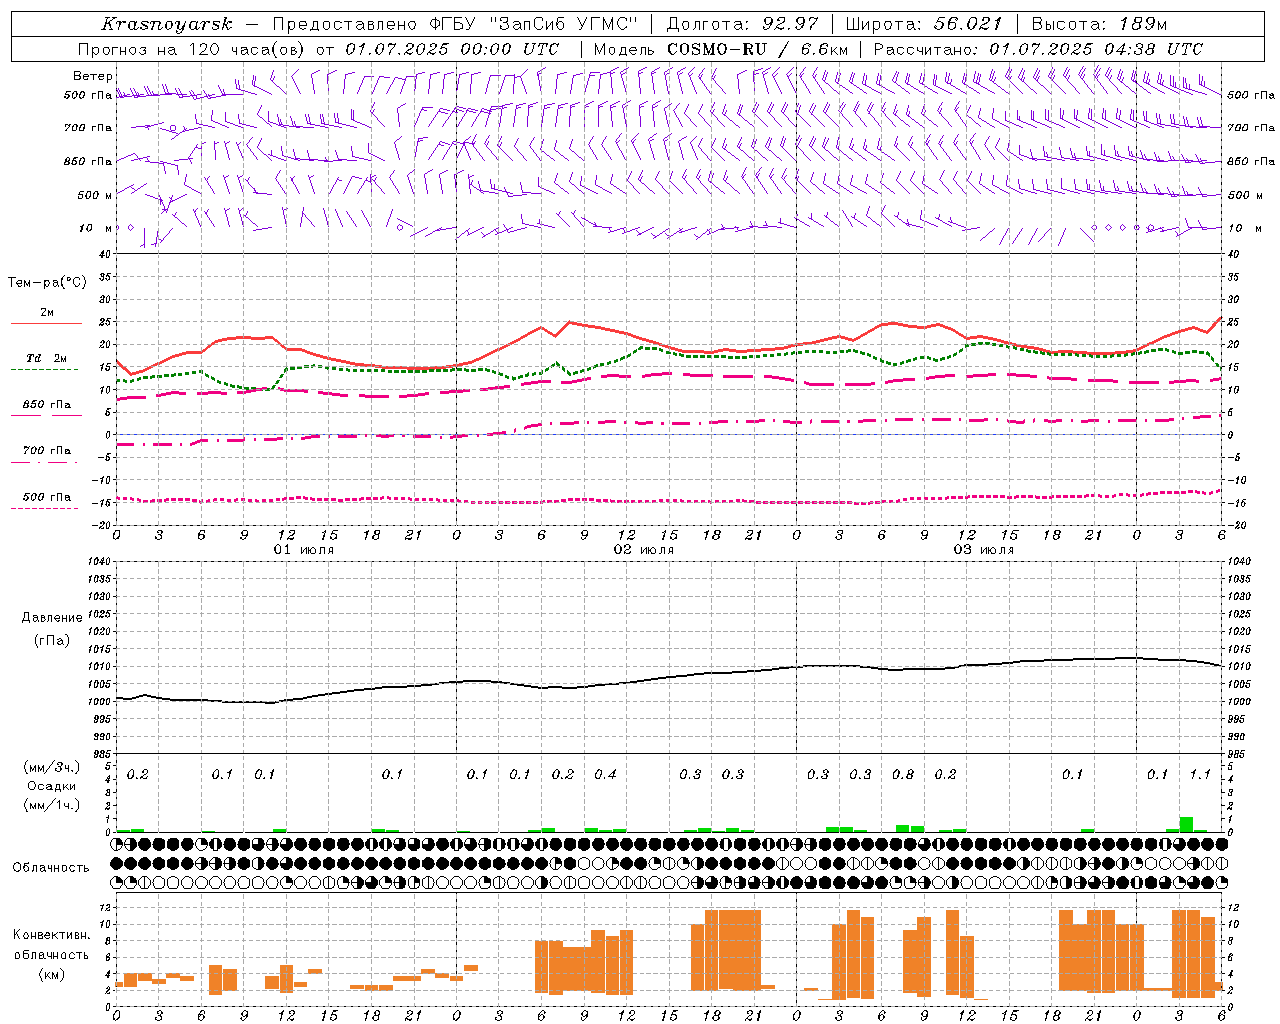Click the 'Ветер' wind panel label
The width and height of the screenshot is (1280, 1024).
point(92,76)
